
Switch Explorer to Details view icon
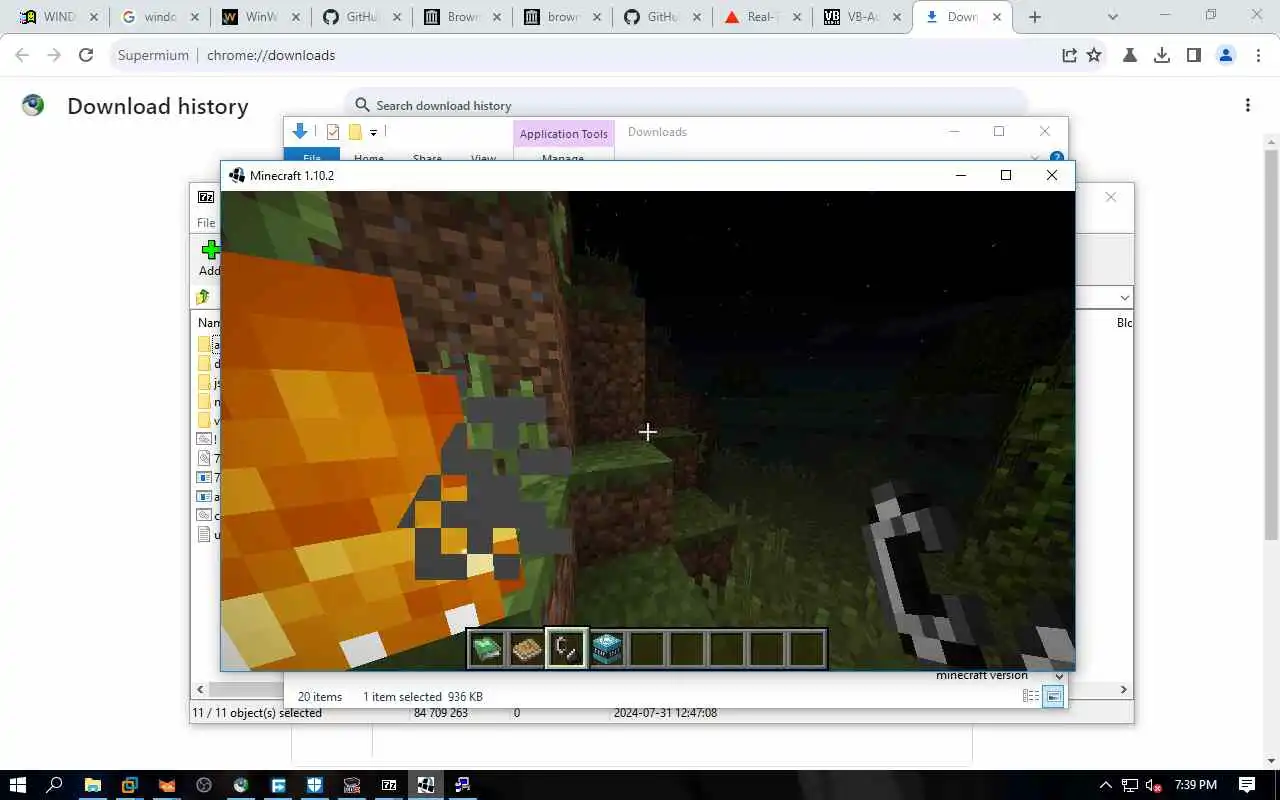tap(1030, 696)
